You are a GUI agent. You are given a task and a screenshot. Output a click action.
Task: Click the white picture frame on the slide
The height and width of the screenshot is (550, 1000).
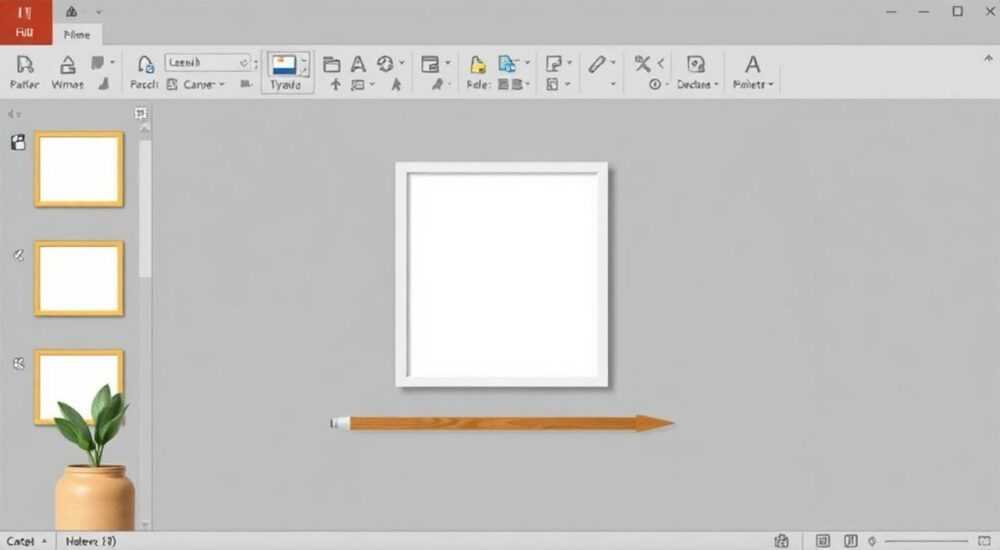pos(502,274)
